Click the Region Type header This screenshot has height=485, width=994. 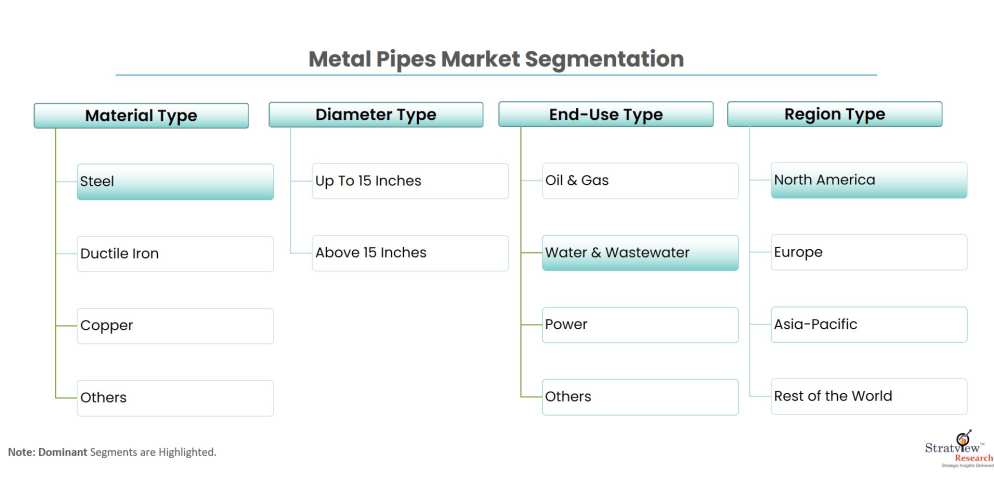[834, 114]
